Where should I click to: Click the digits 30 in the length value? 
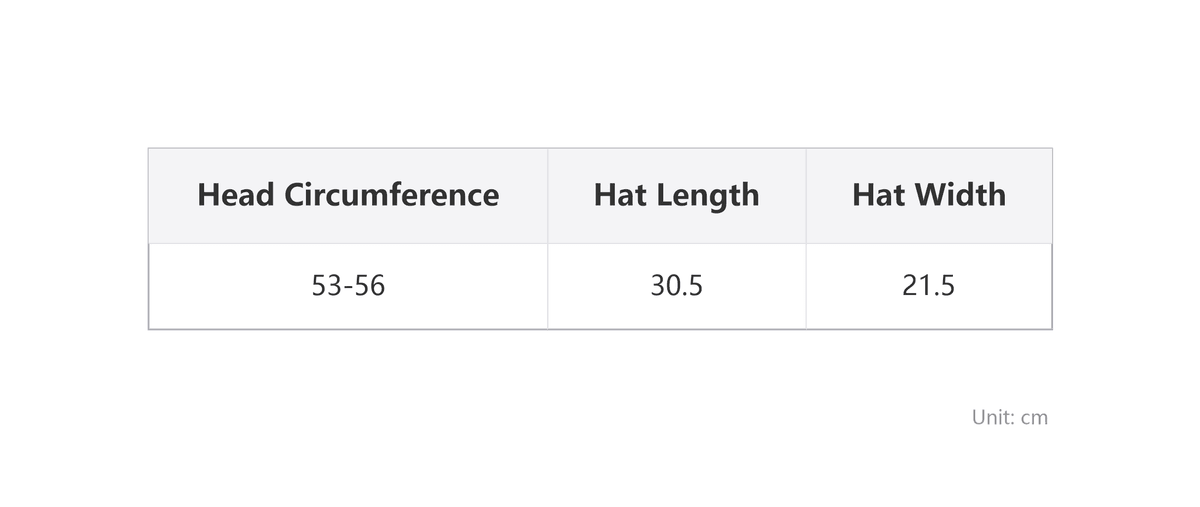[664, 286]
